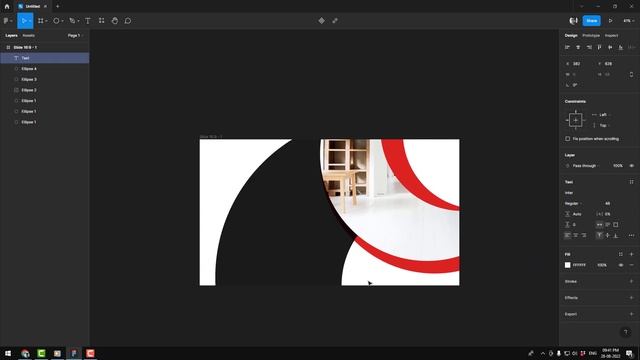Add an Export setting with plus button
640x360 pixels.
point(631,314)
